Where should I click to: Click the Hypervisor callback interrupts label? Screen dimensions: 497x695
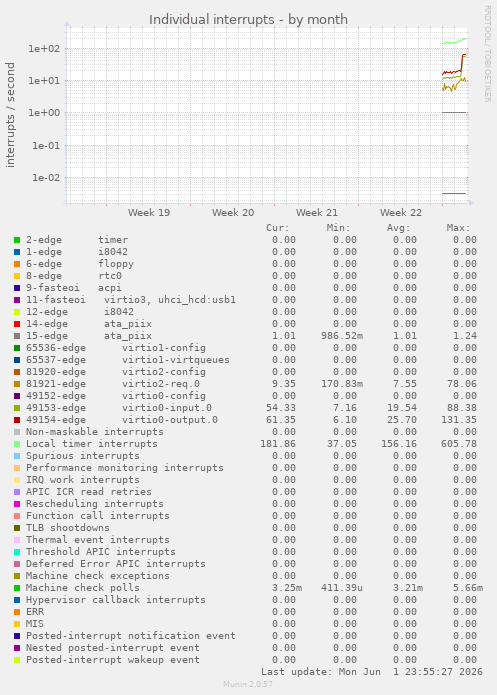(x=116, y=600)
